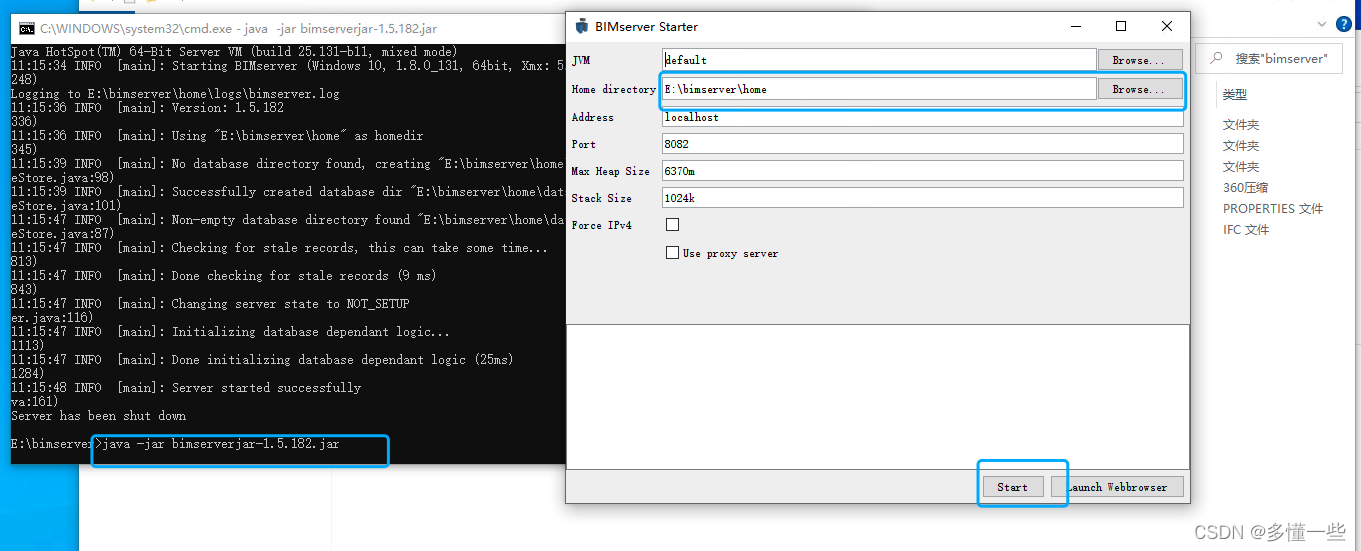Click the 'Server has been shut down' line

(x=98, y=415)
